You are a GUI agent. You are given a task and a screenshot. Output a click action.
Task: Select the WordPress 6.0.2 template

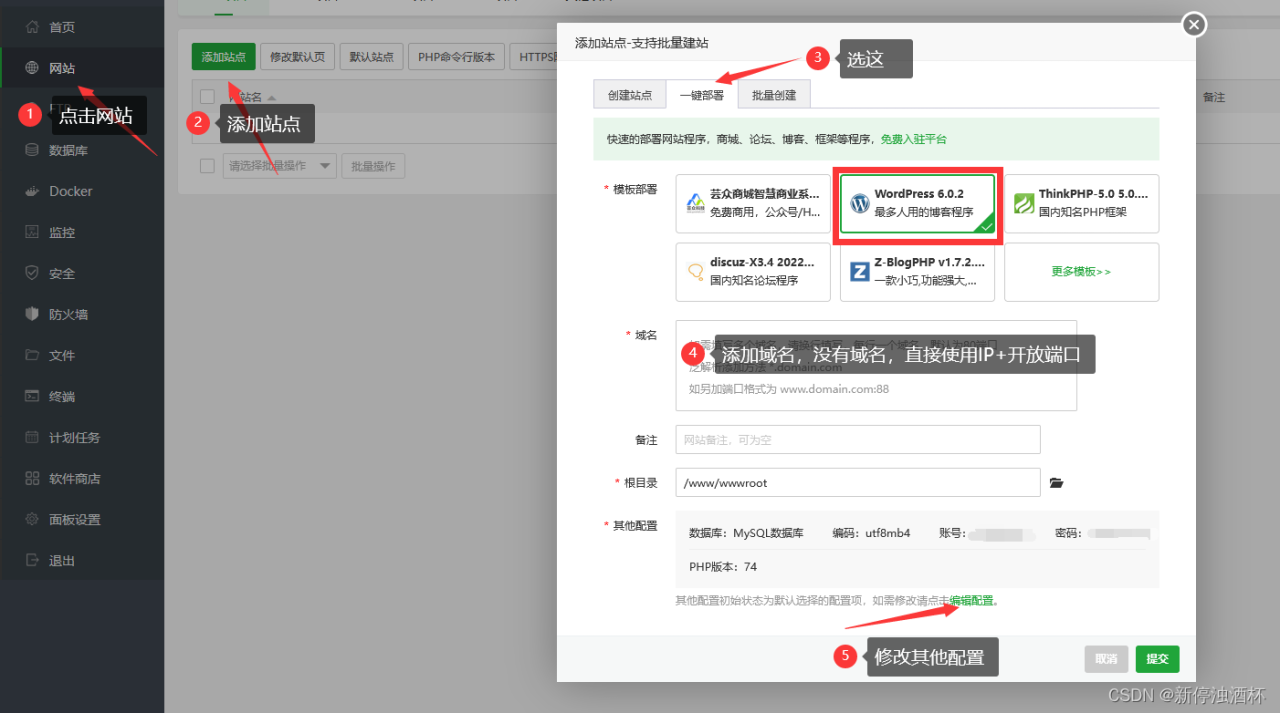tap(917, 203)
